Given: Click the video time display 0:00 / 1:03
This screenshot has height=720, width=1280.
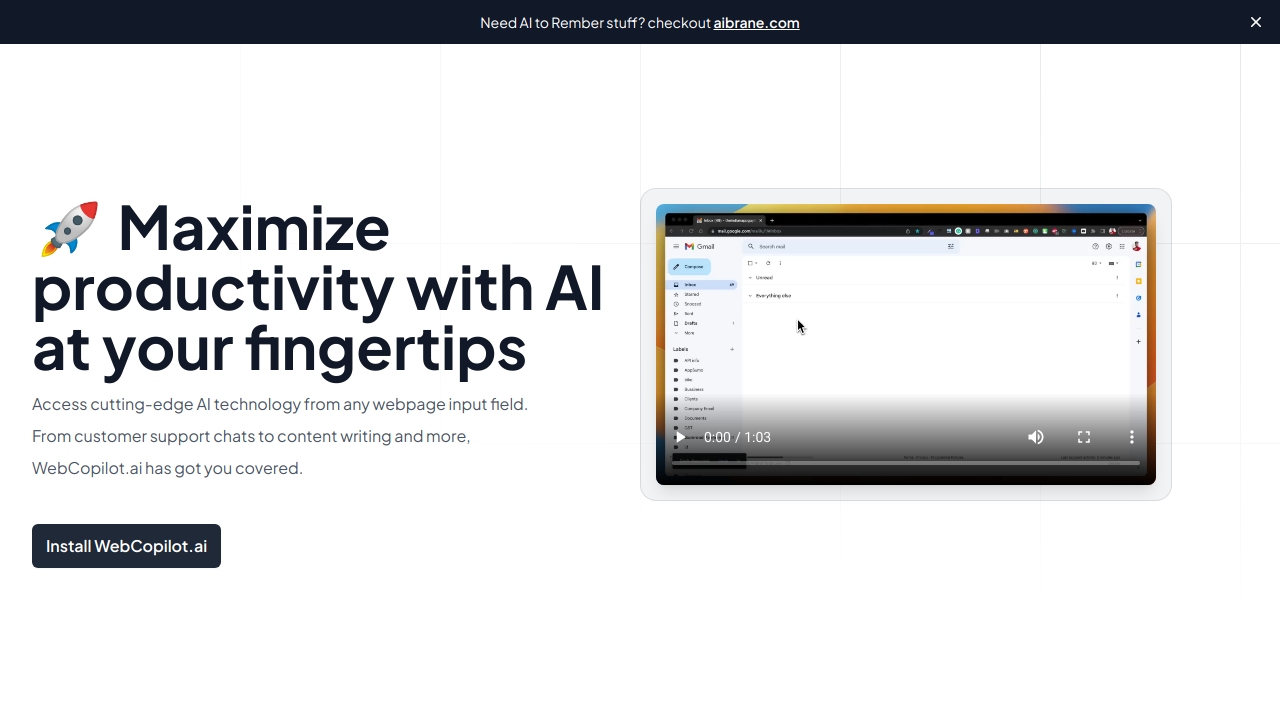Looking at the screenshot, I should (x=737, y=437).
